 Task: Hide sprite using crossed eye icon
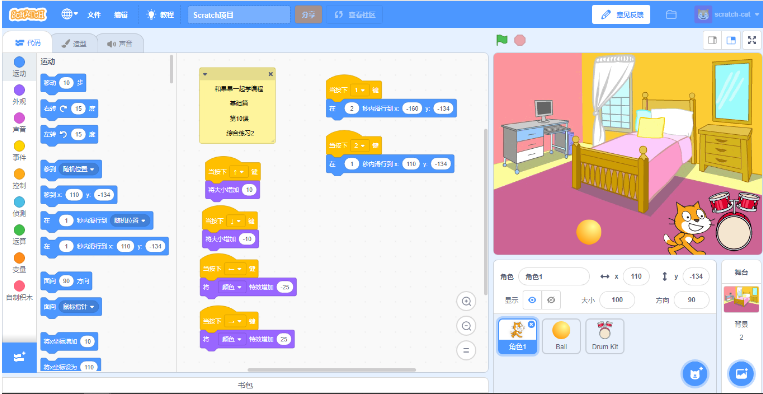pyautogui.click(x=551, y=300)
